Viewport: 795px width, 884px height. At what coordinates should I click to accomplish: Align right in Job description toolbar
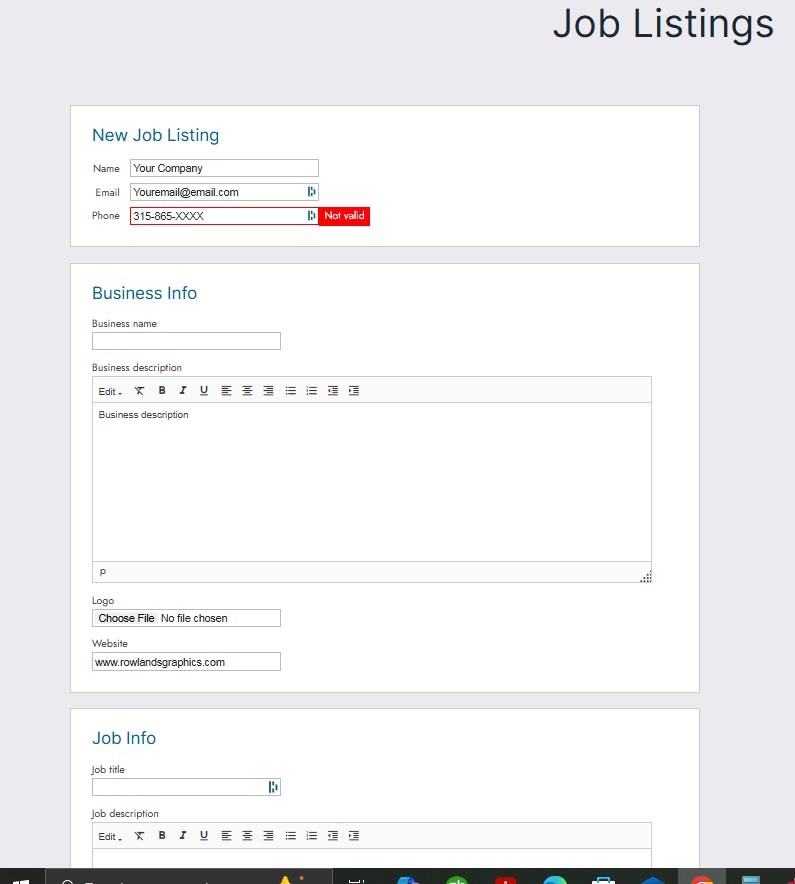coord(268,835)
